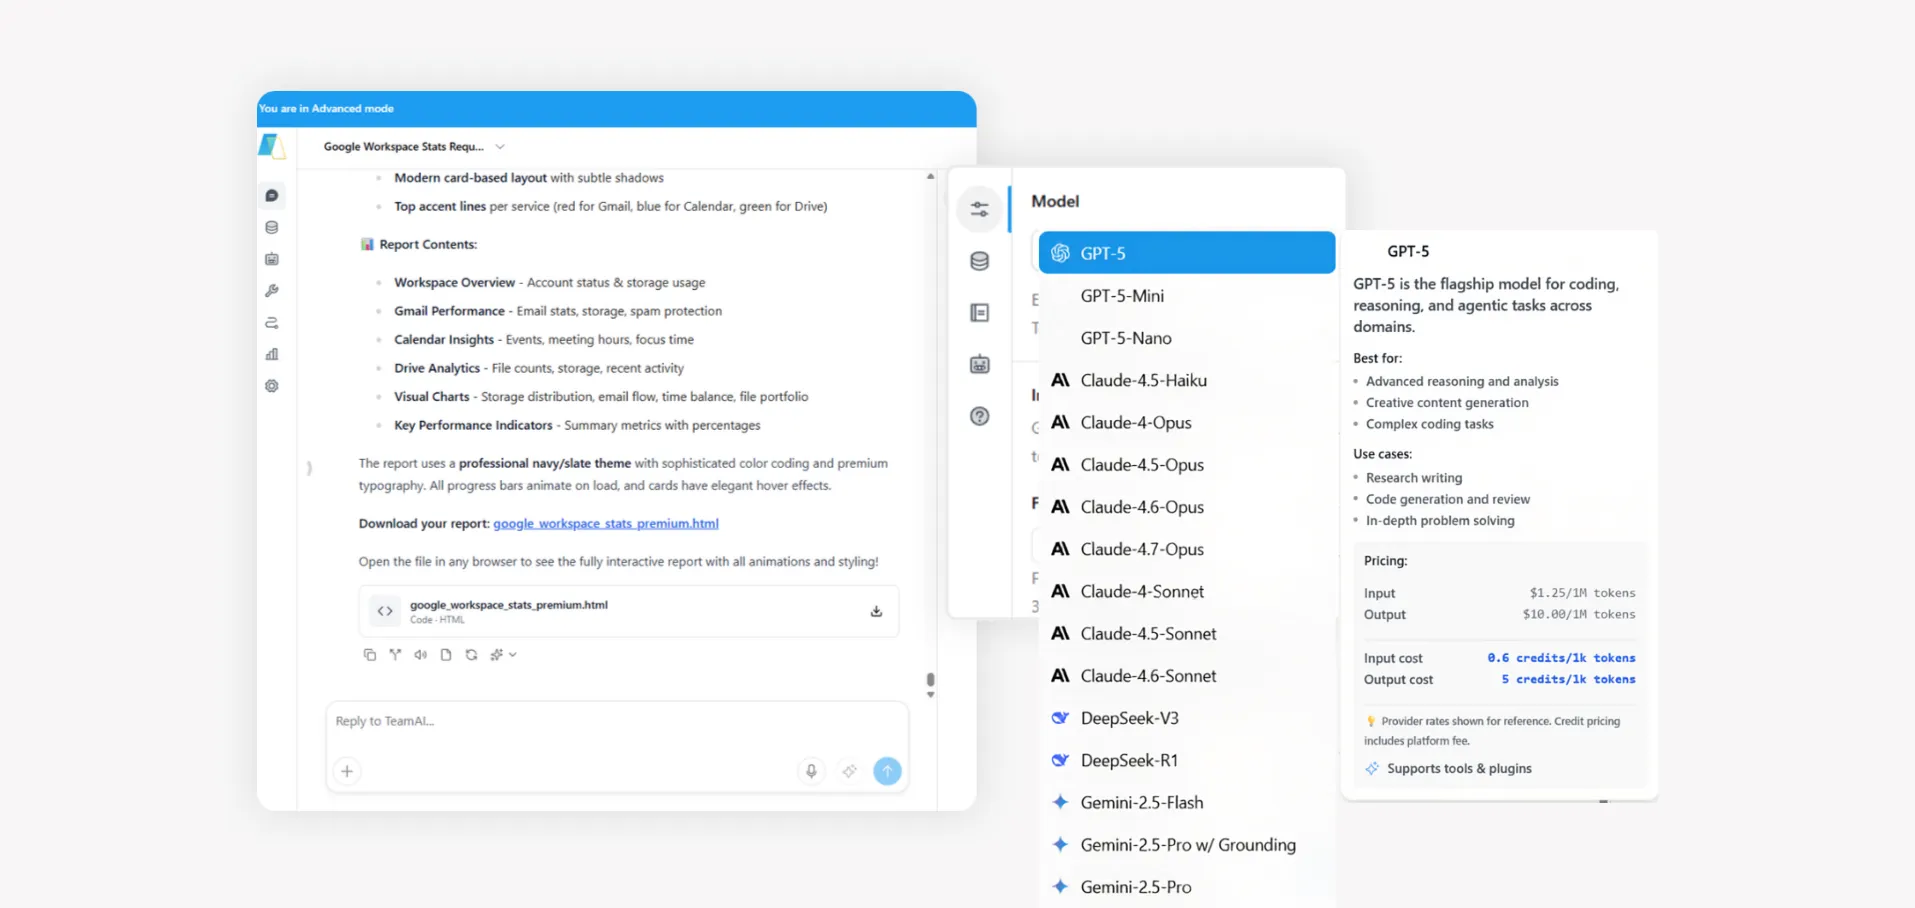Choose Claude-4.5-Opus in the model list
The height and width of the screenshot is (908, 1915).
pyautogui.click(x=1187, y=465)
